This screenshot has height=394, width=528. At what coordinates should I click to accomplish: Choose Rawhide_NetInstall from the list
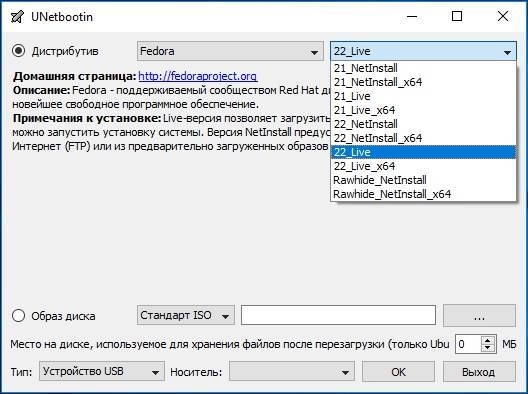423,180
